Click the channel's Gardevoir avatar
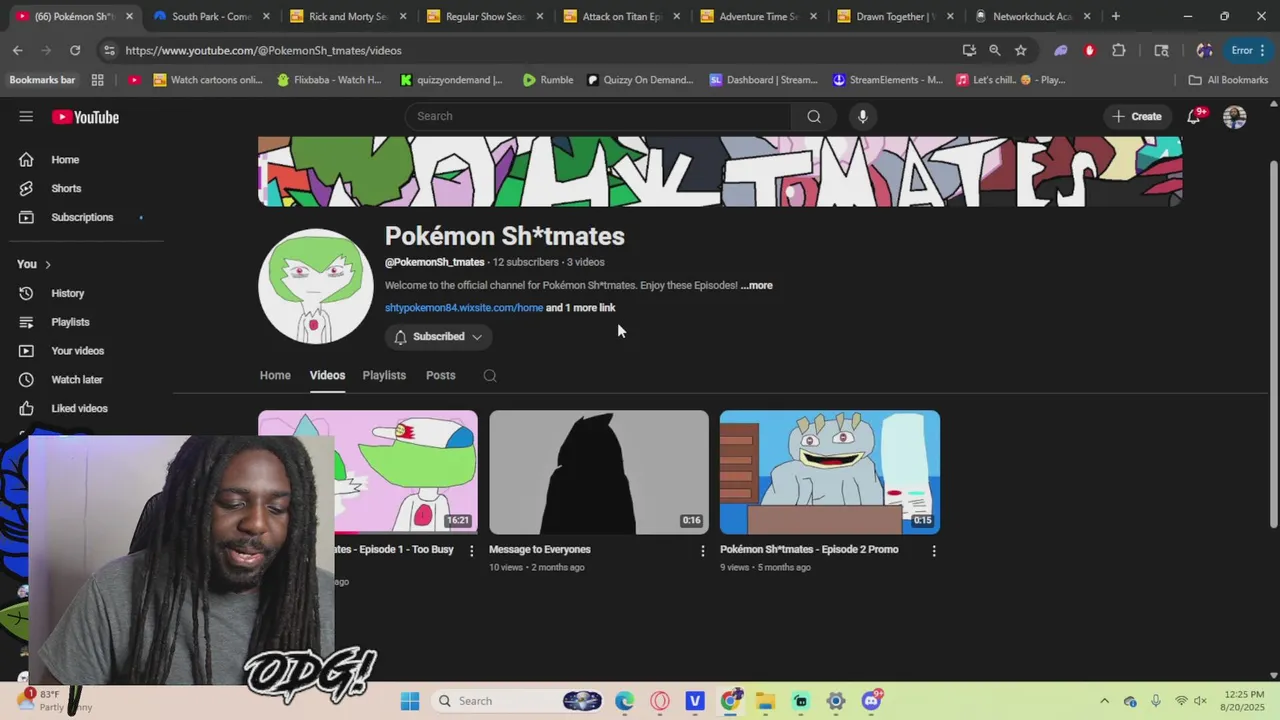 click(316, 287)
